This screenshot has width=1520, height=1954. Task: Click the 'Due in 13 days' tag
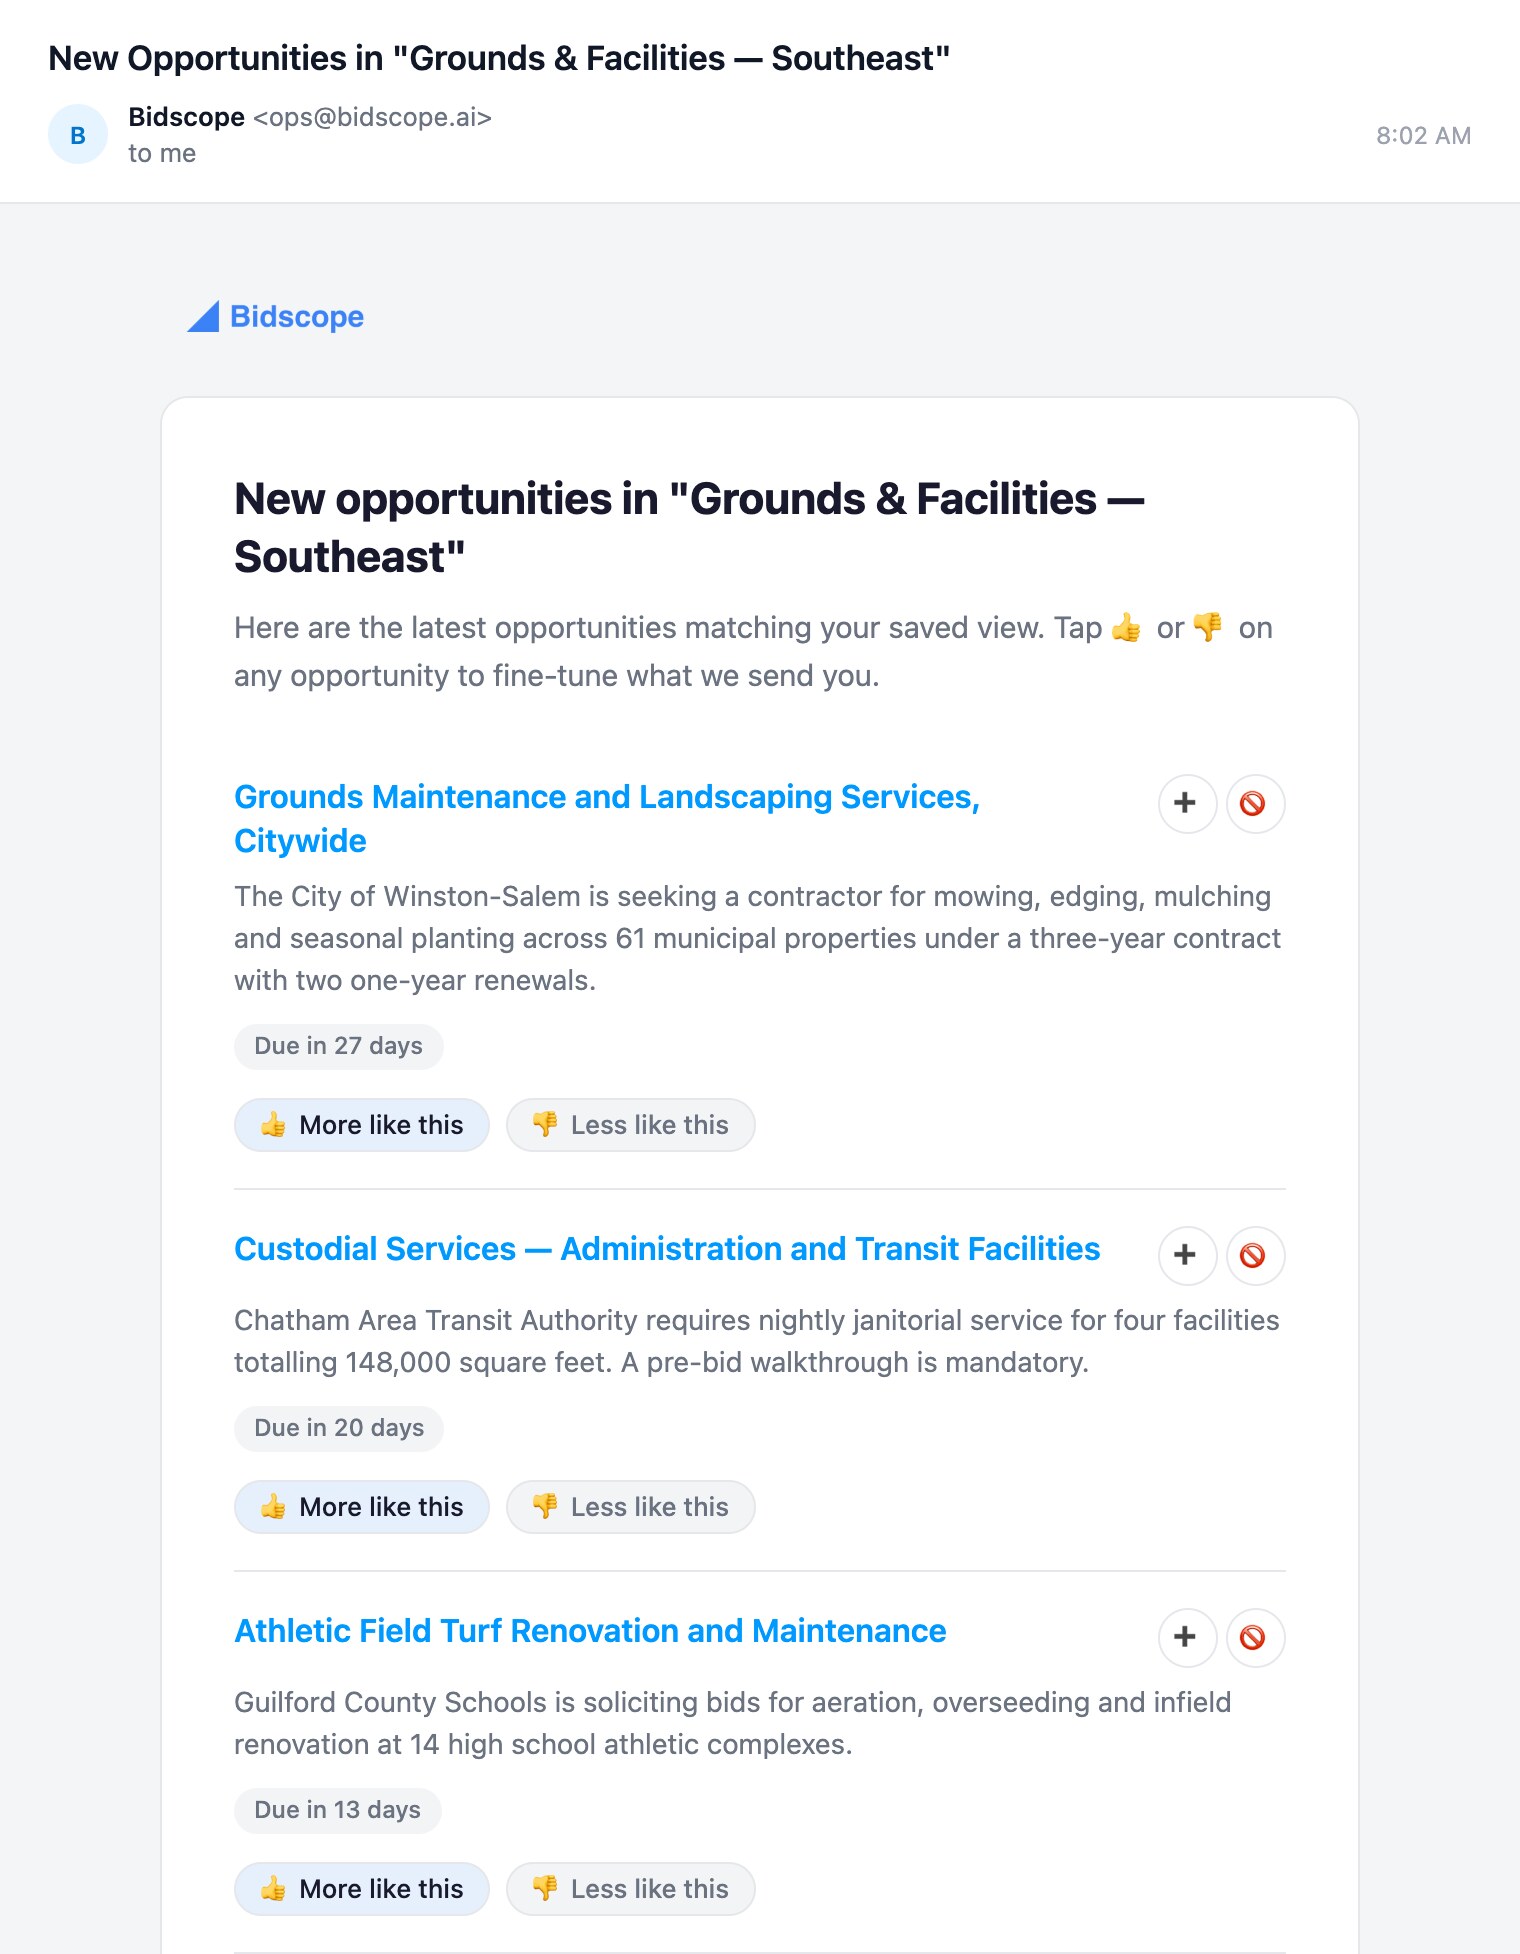click(338, 1810)
